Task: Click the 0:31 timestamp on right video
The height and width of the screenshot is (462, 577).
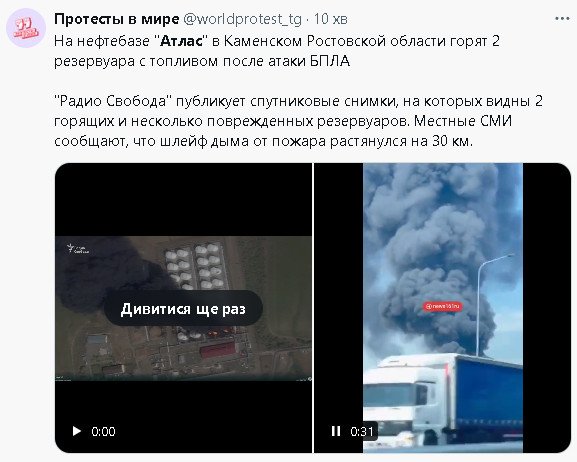Action: [362, 431]
